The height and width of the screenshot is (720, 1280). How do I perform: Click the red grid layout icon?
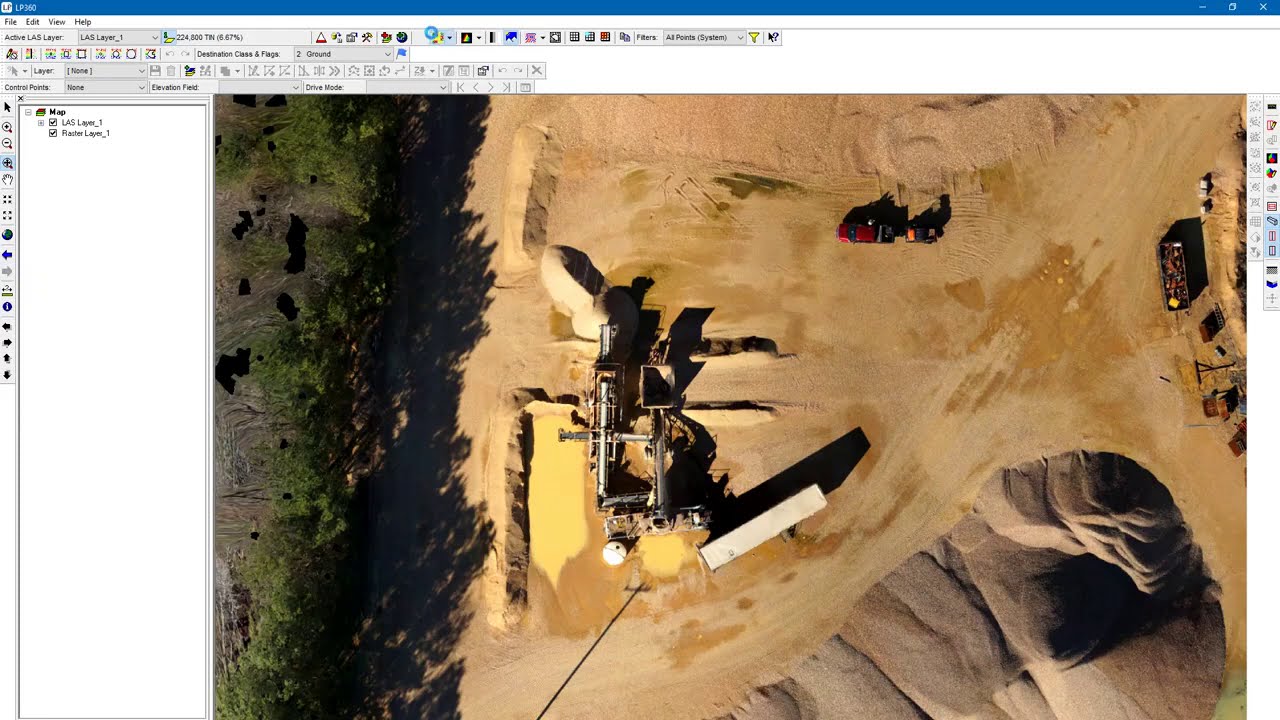tap(605, 38)
